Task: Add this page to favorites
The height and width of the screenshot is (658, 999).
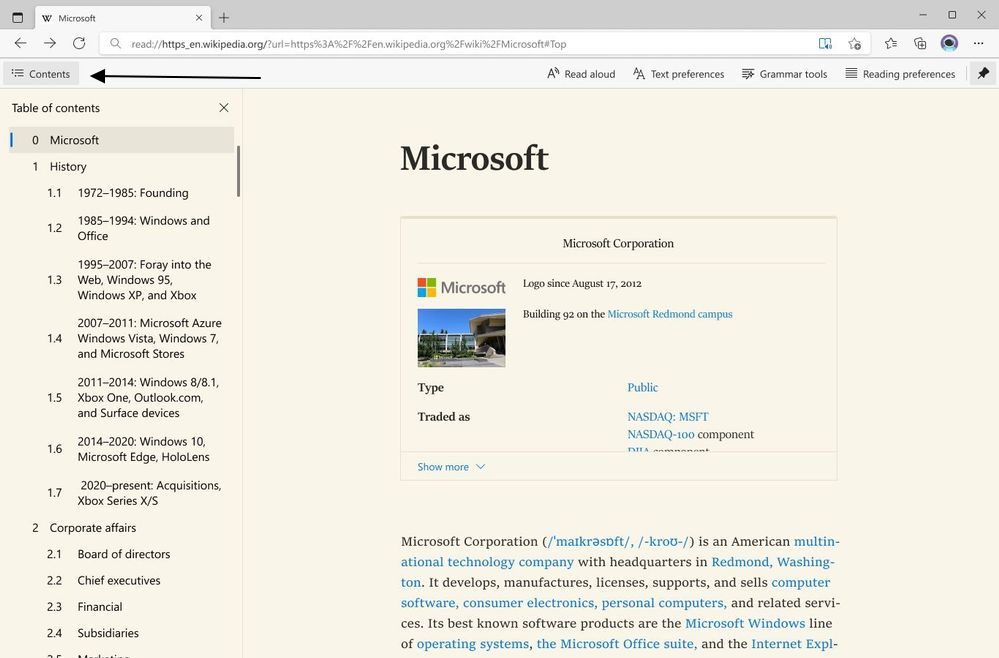Action: tap(854, 43)
